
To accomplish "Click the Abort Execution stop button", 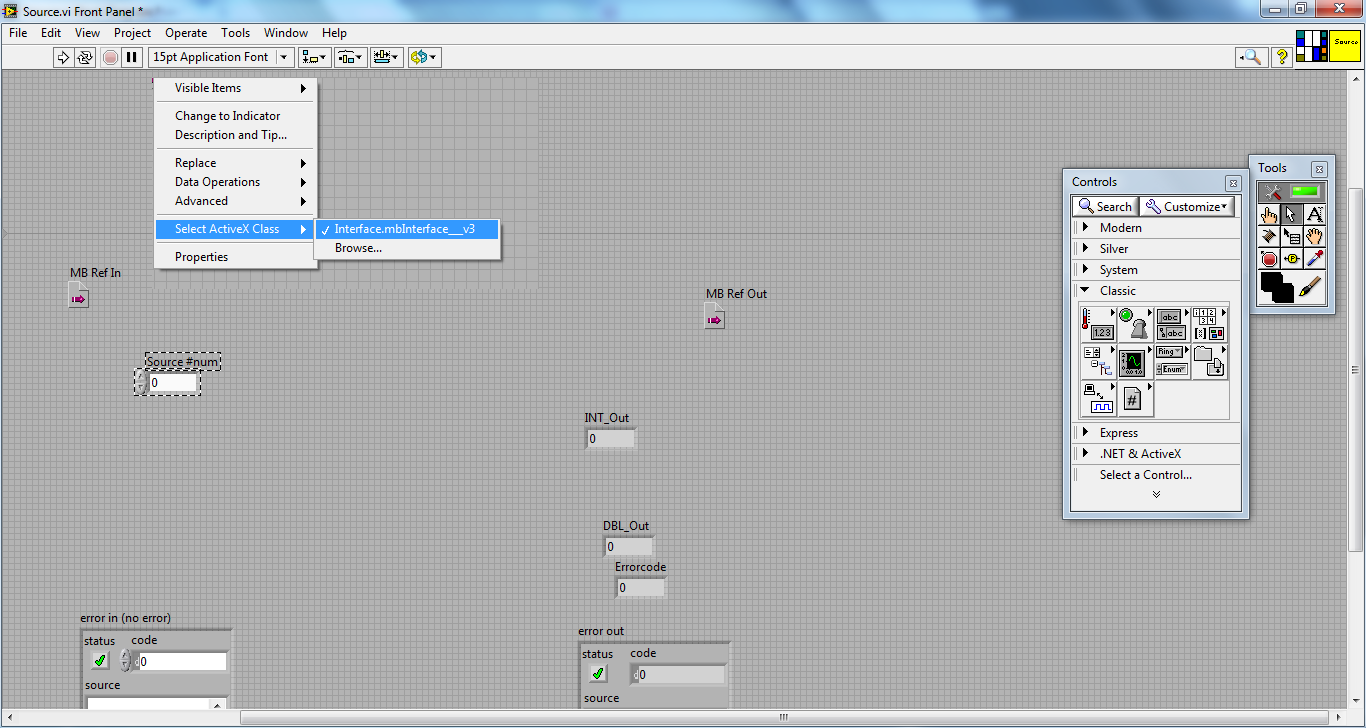I will (110, 57).
